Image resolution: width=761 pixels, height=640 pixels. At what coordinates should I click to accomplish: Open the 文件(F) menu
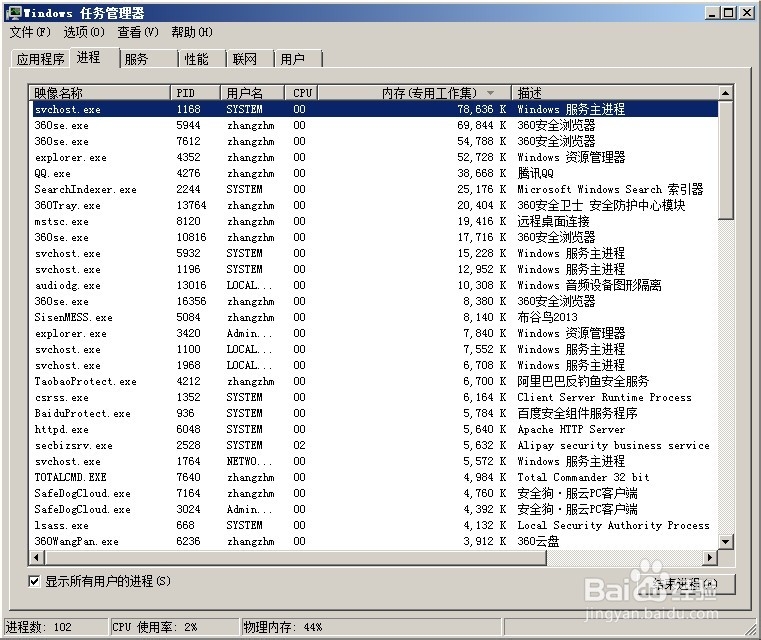[30, 33]
